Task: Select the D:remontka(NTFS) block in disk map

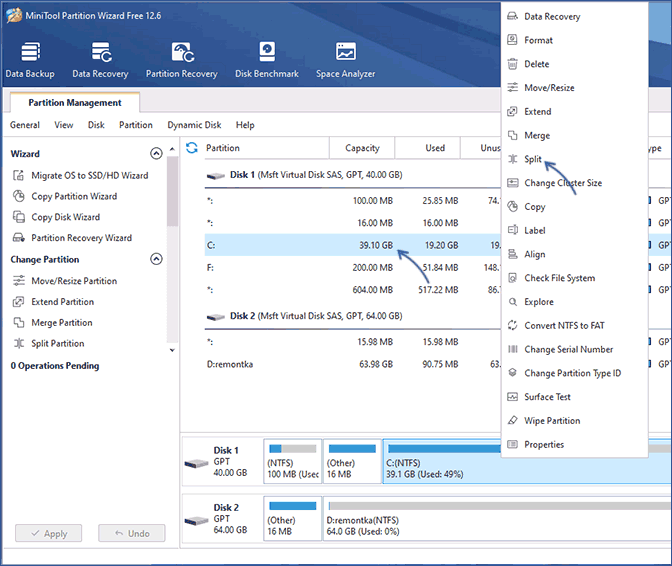Action: point(497,518)
